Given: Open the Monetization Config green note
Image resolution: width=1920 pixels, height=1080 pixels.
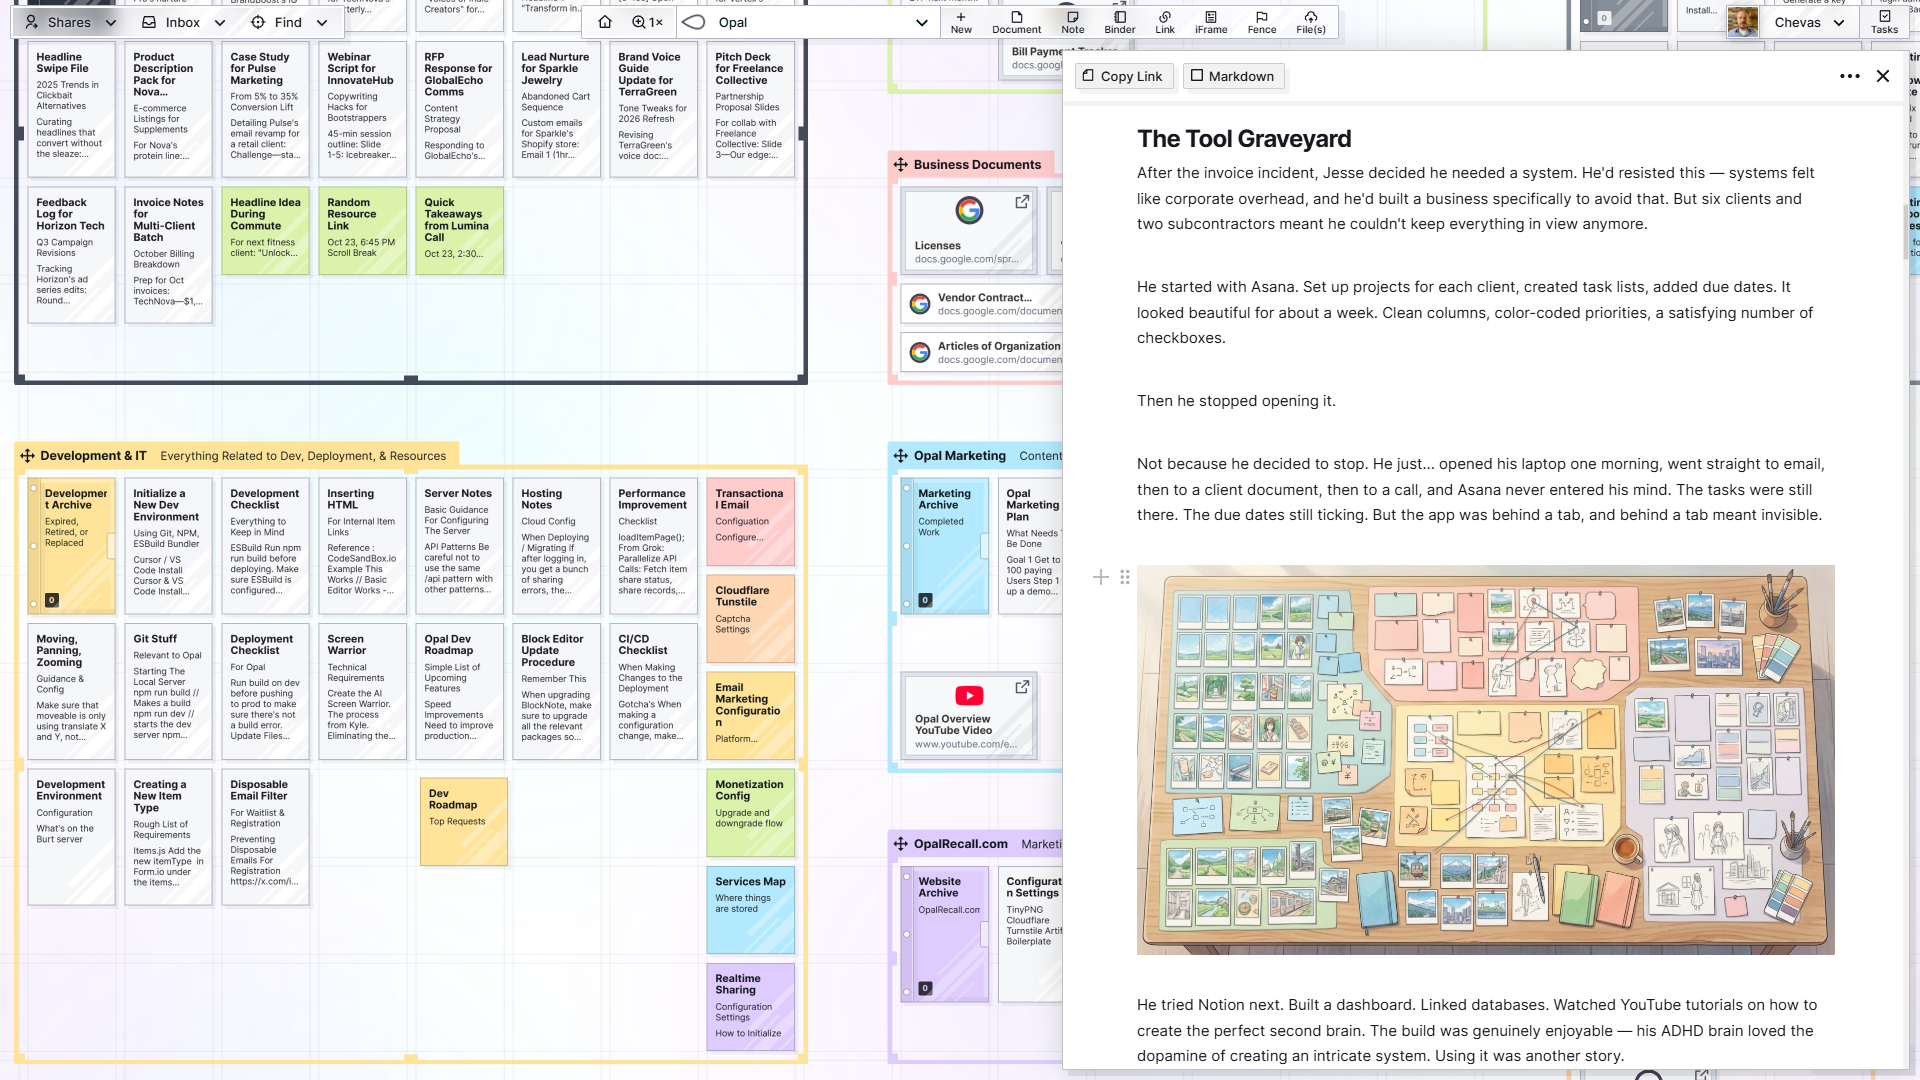Looking at the screenshot, I should pos(751,812).
